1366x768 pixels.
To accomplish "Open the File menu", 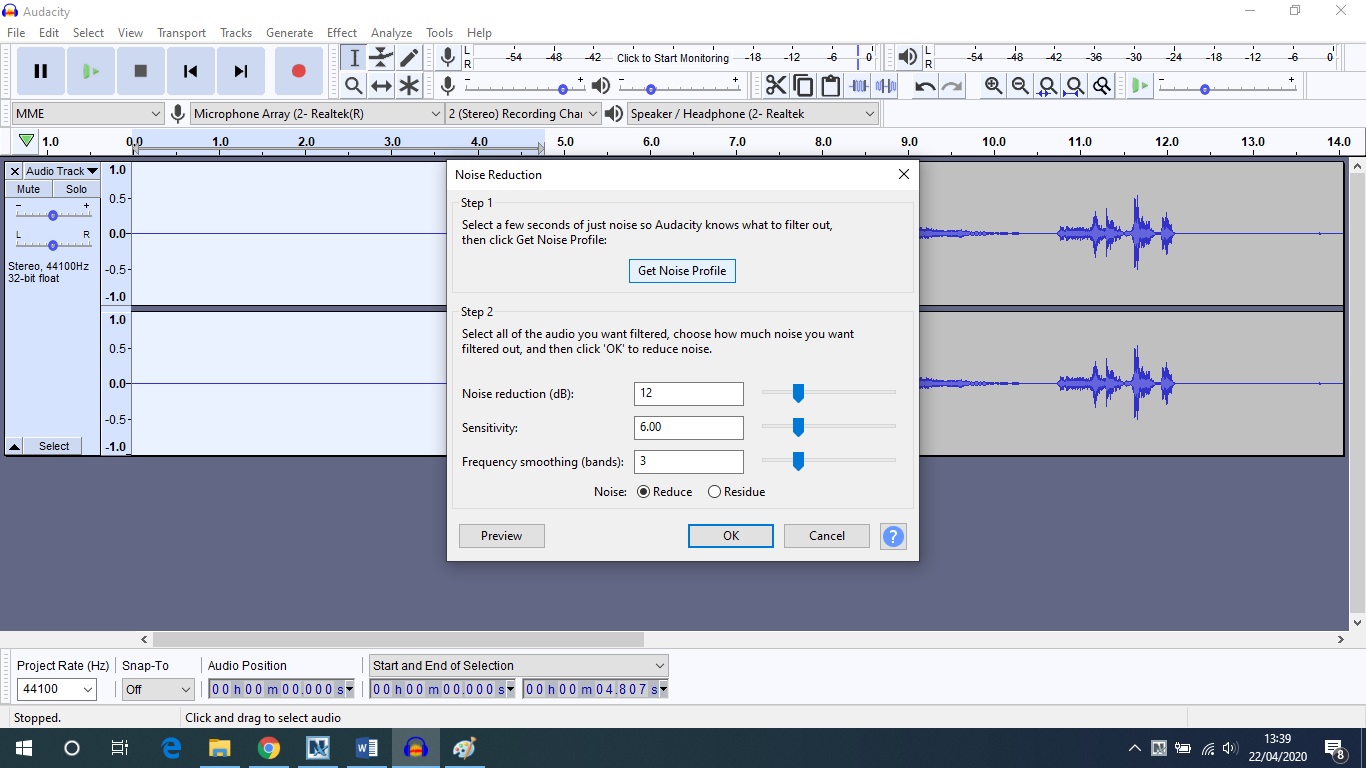I will click(16, 33).
